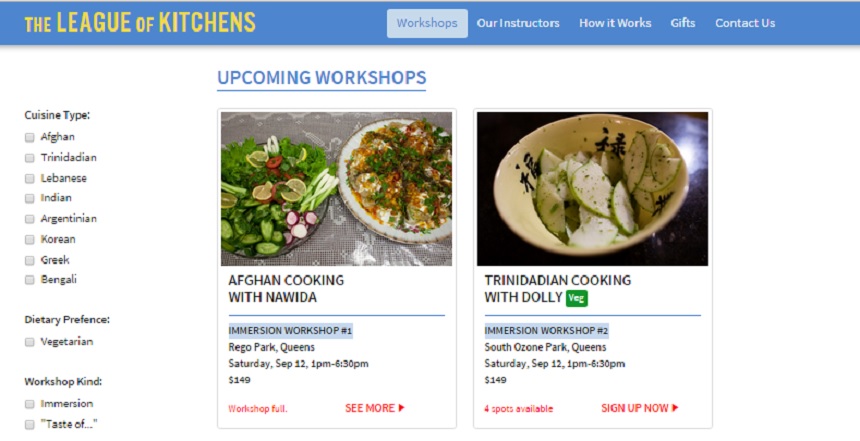Open the Trinidadian cooking bowl photo

coord(592,189)
